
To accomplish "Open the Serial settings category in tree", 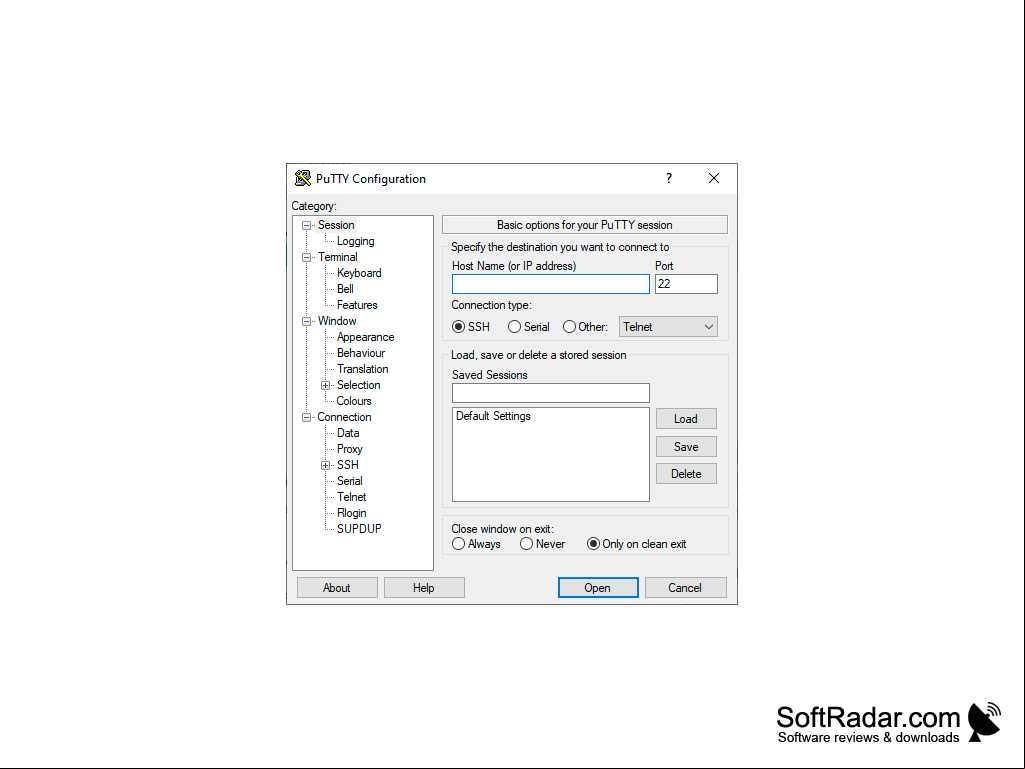I will pyautogui.click(x=350, y=481).
